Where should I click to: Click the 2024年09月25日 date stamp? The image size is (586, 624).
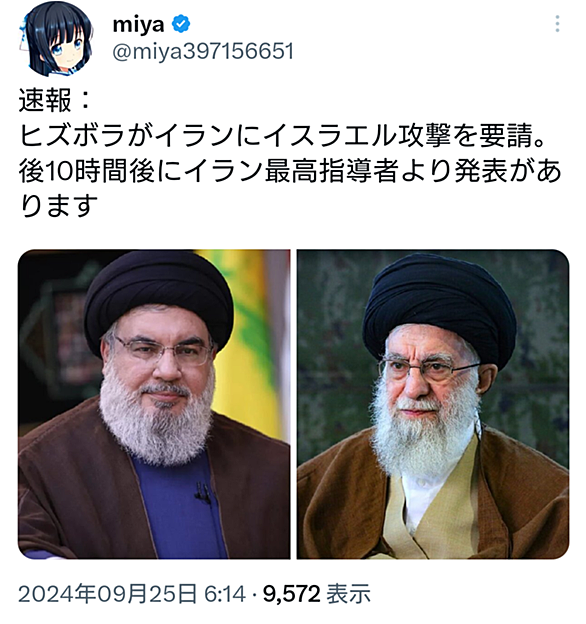pos(107,594)
